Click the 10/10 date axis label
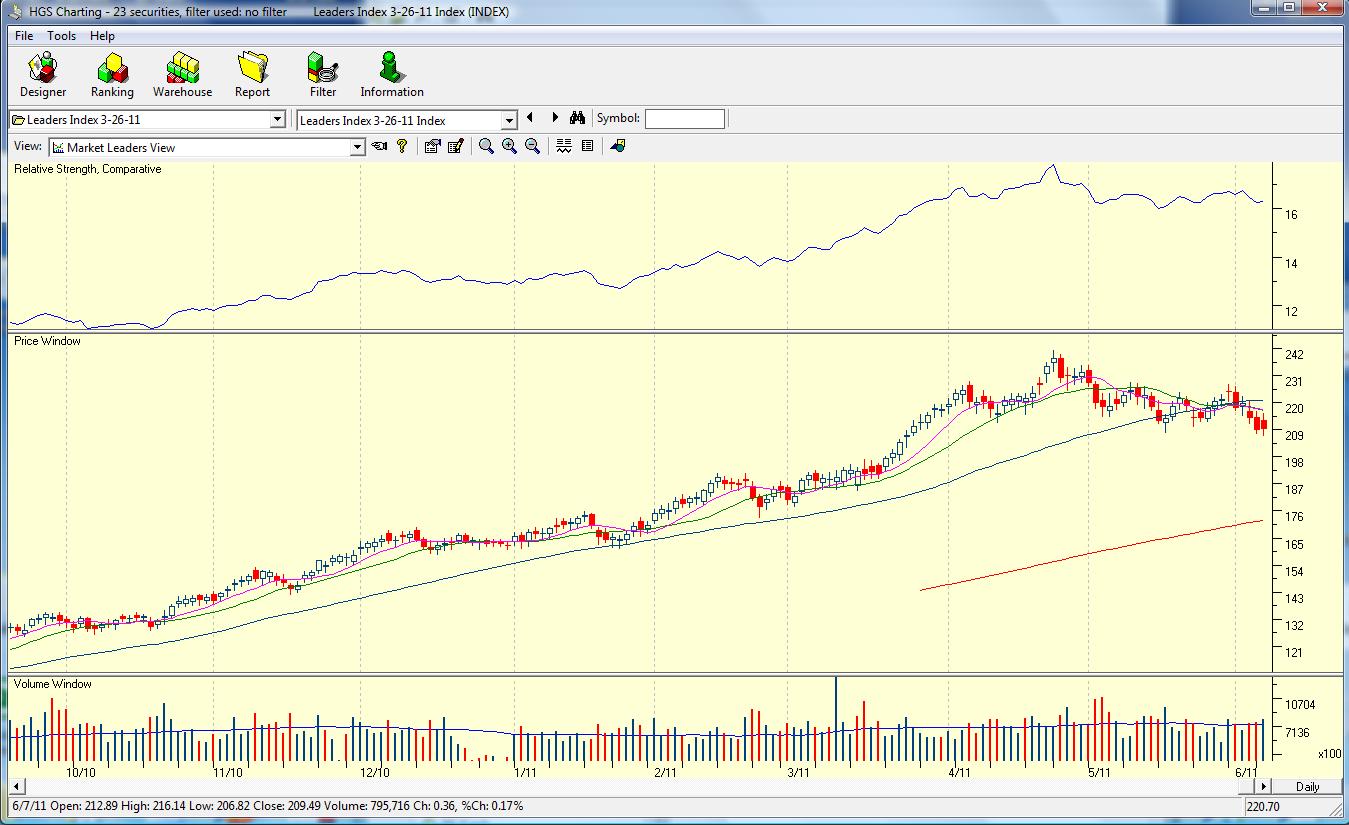The image size is (1349, 825). (x=81, y=772)
